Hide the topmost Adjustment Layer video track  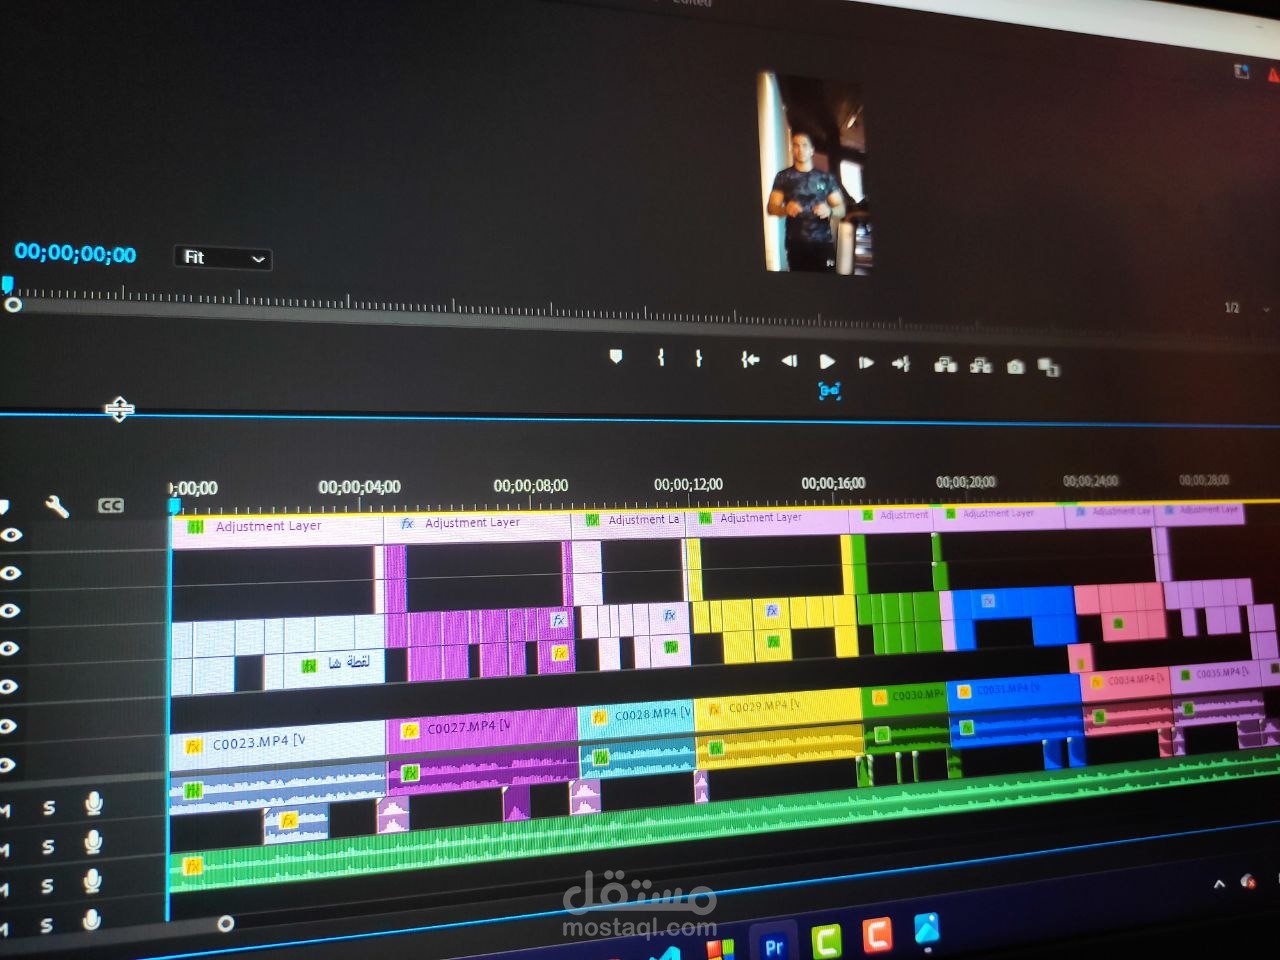pos(11,535)
